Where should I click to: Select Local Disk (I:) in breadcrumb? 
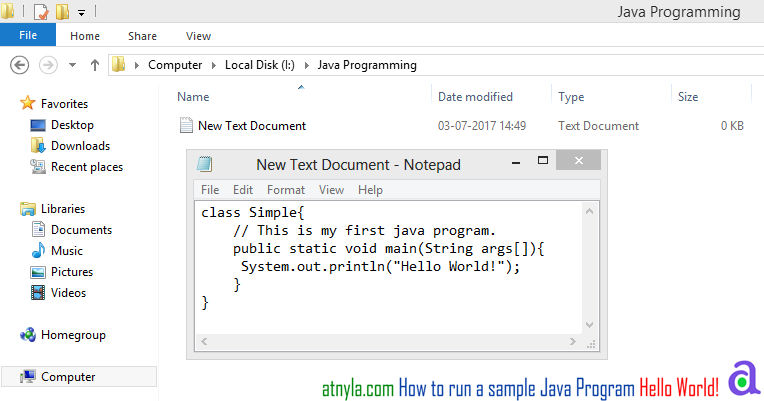(260, 65)
